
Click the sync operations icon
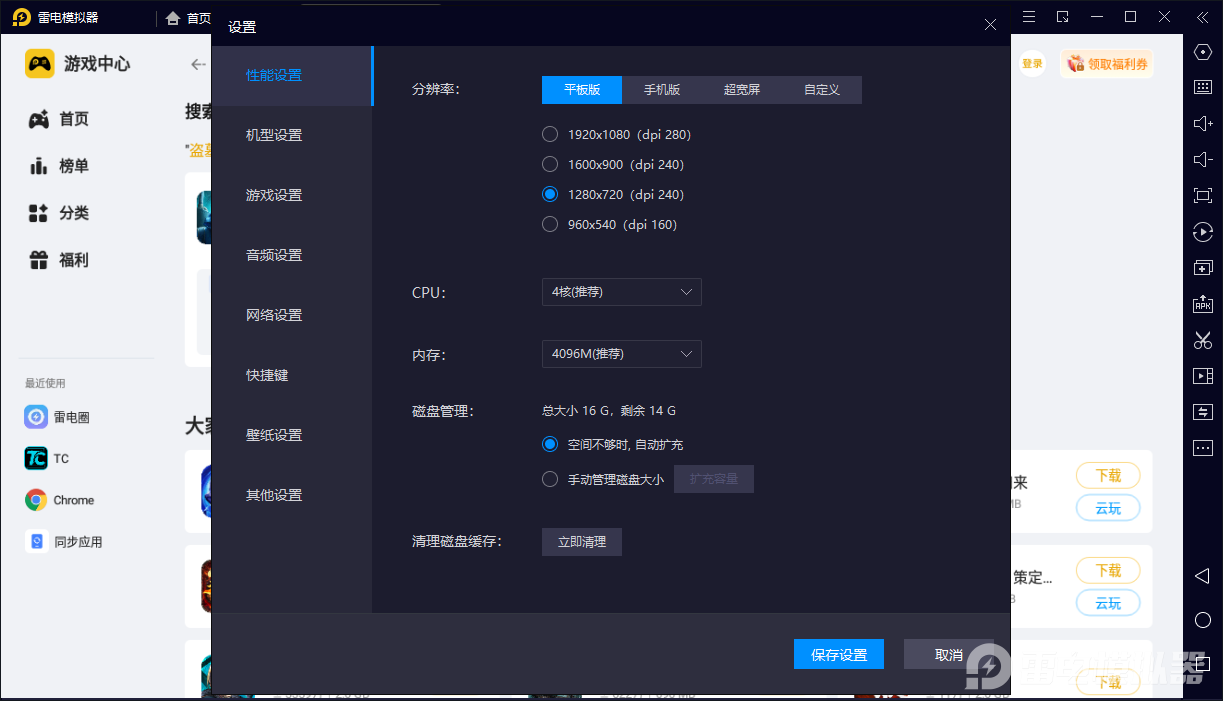point(1203,412)
